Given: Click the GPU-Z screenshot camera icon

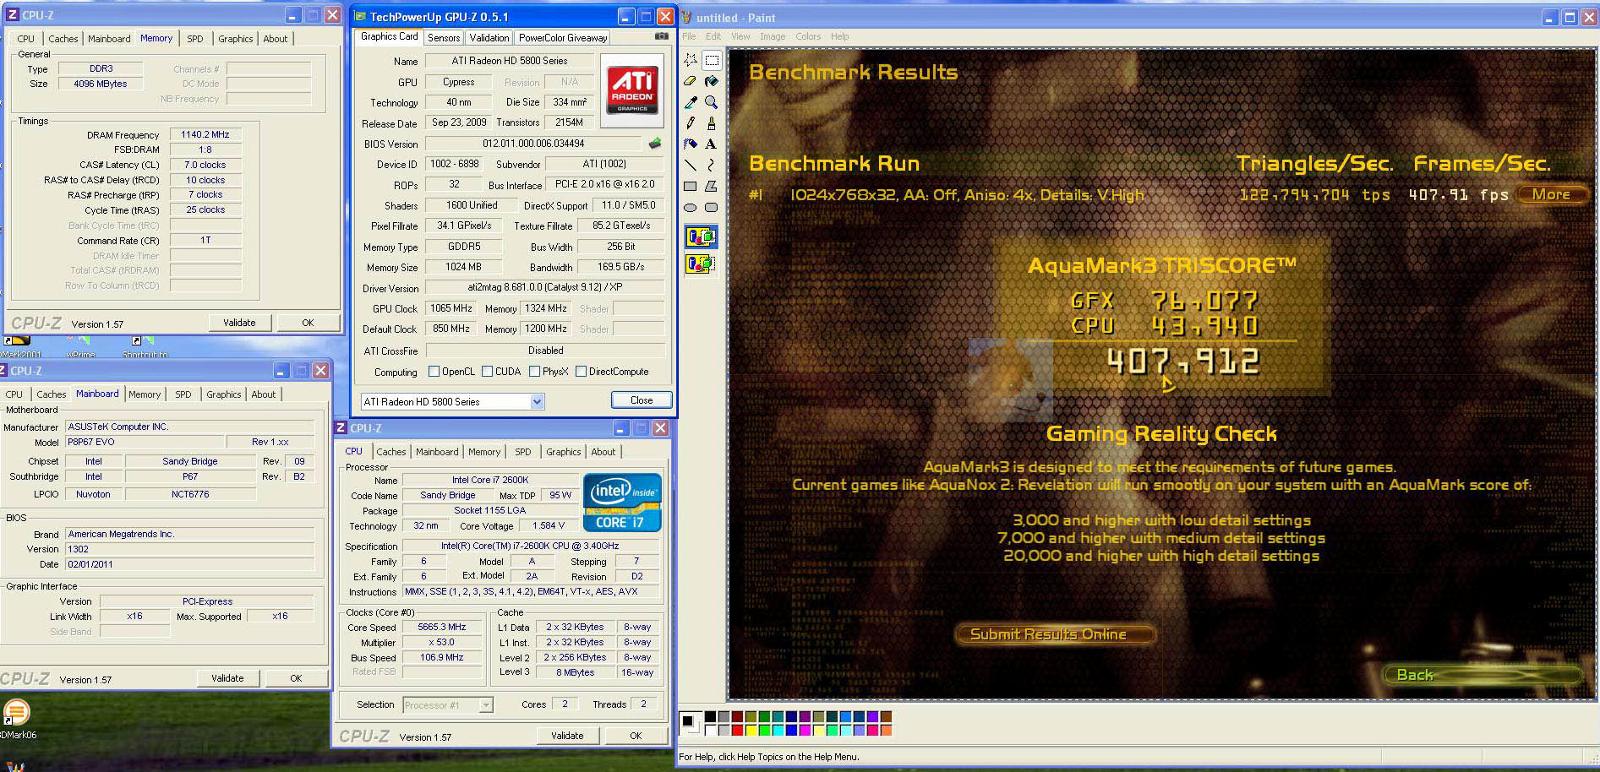Looking at the screenshot, I should [661, 37].
